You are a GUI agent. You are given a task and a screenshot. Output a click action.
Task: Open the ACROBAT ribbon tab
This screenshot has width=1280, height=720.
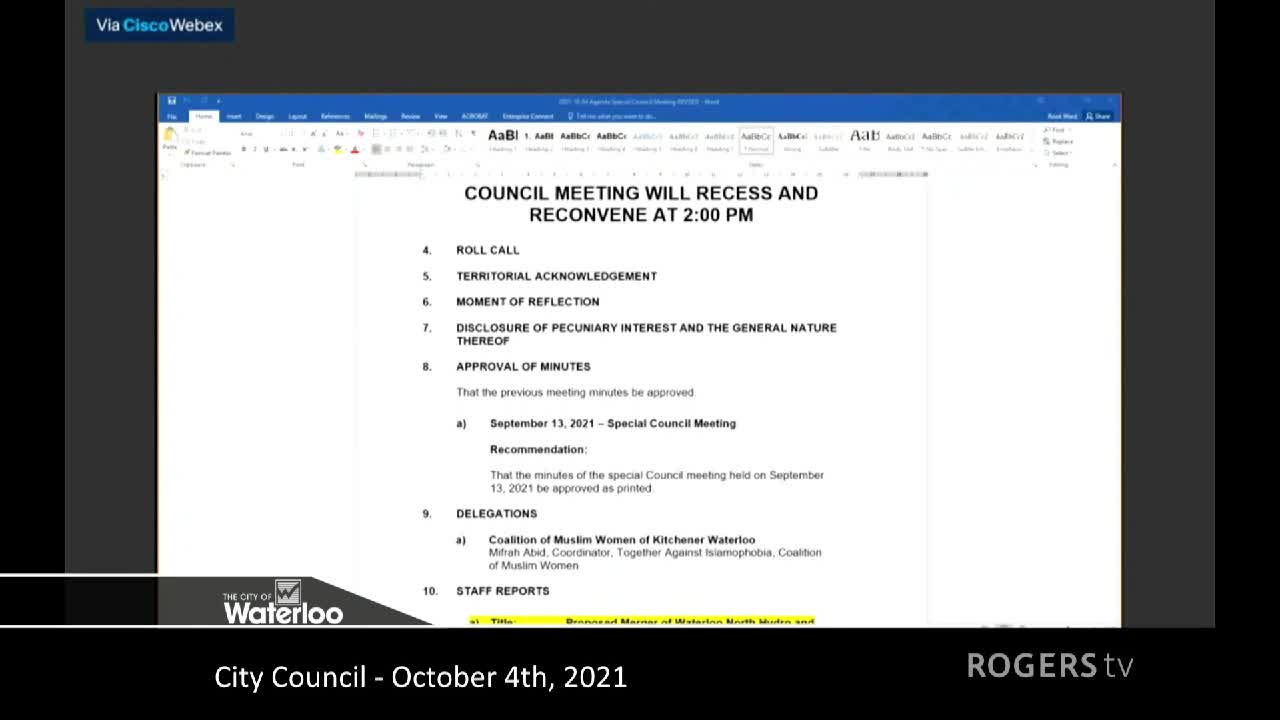(x=475, y=116)
